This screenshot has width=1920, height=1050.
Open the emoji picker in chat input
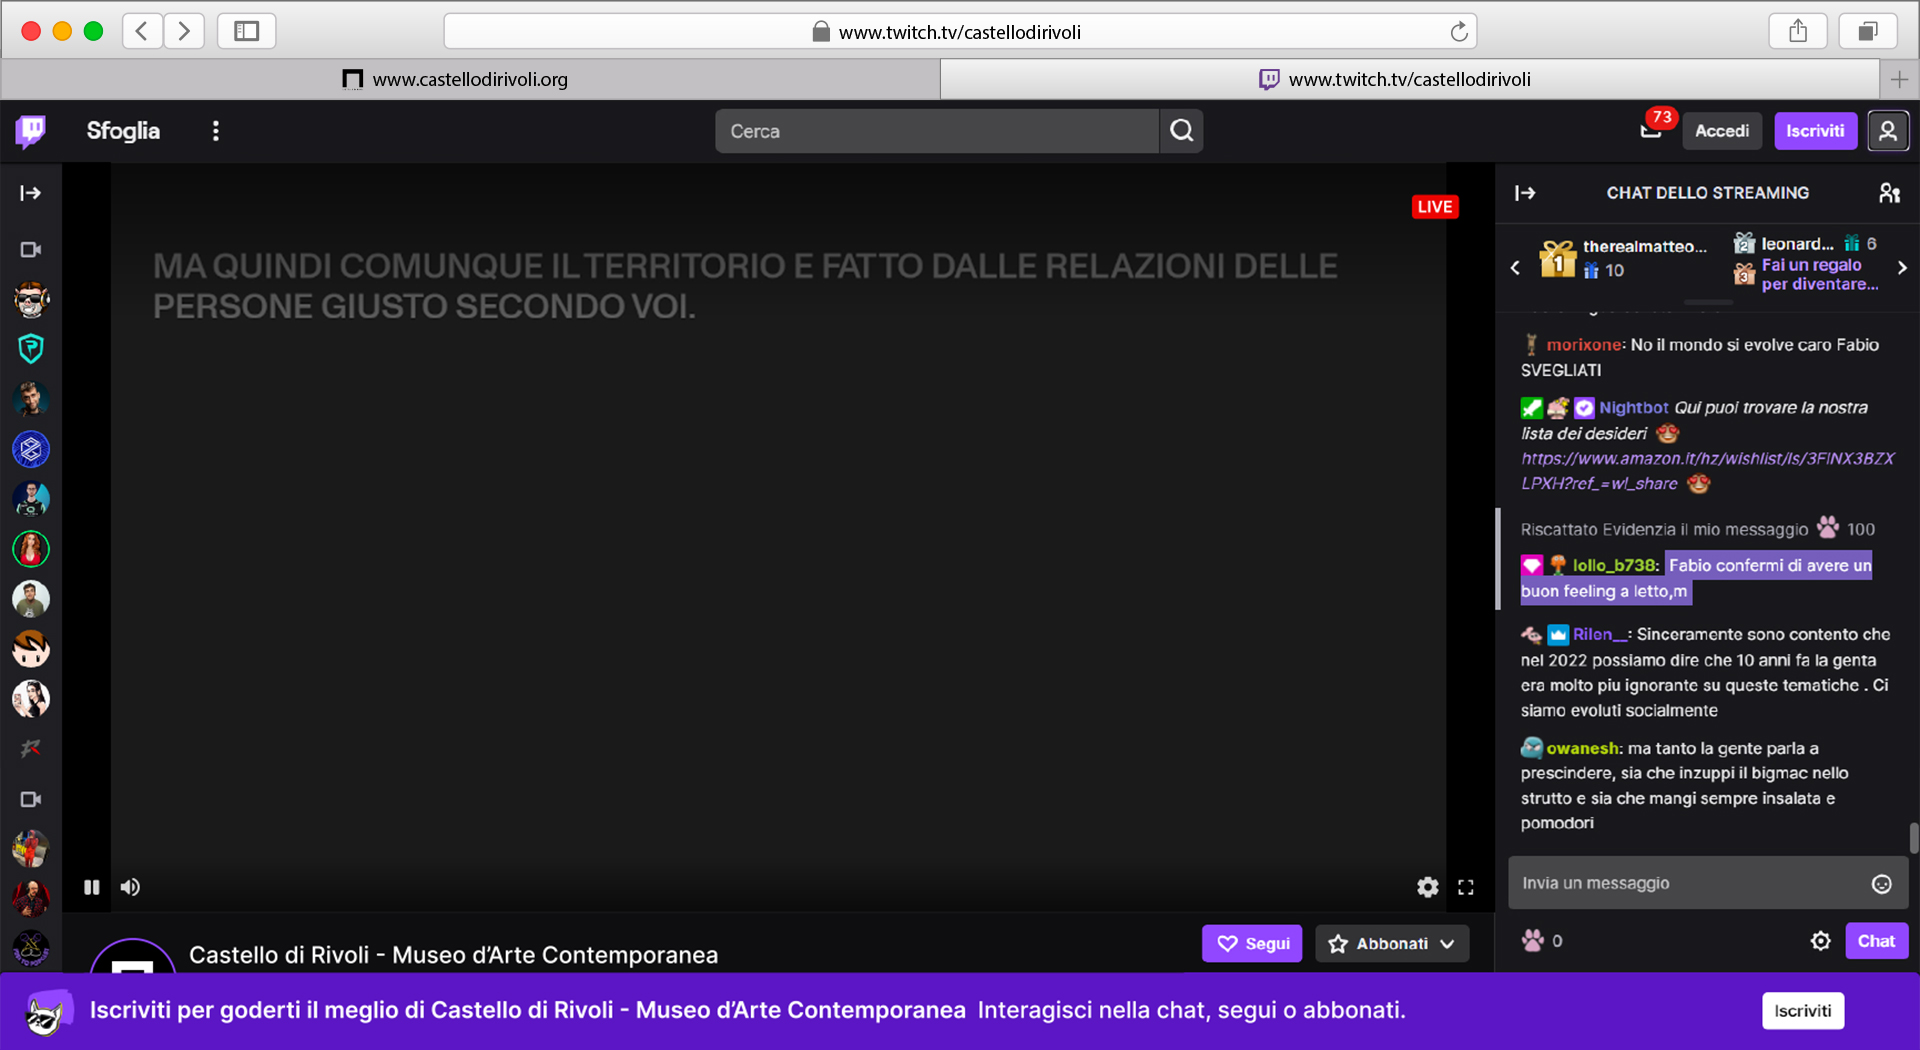click(x=1881, y=883)
